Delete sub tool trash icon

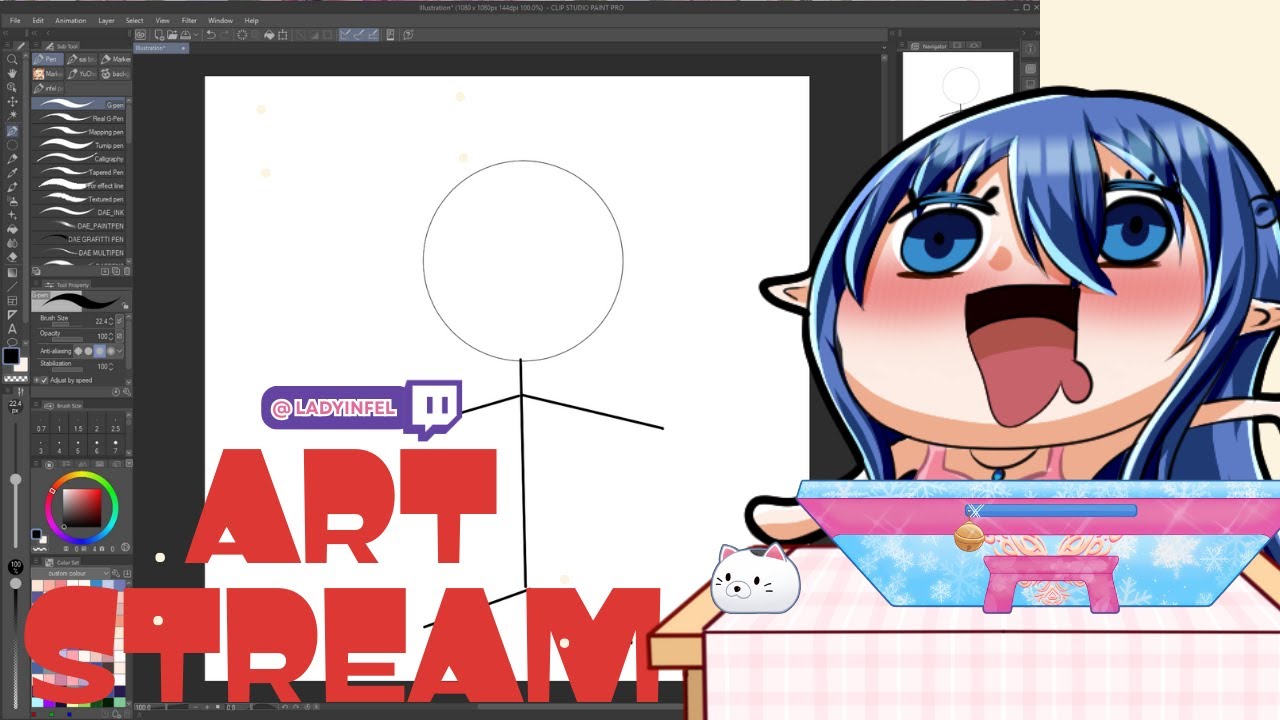point(127,271)
